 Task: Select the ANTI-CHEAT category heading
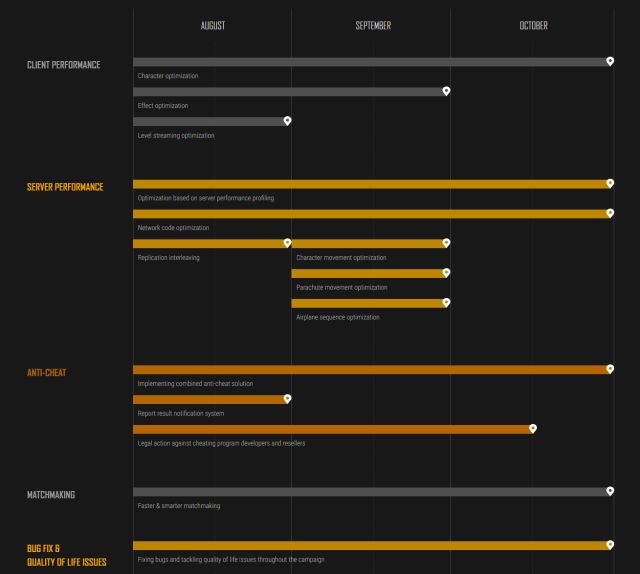click(x=47, y=373)
